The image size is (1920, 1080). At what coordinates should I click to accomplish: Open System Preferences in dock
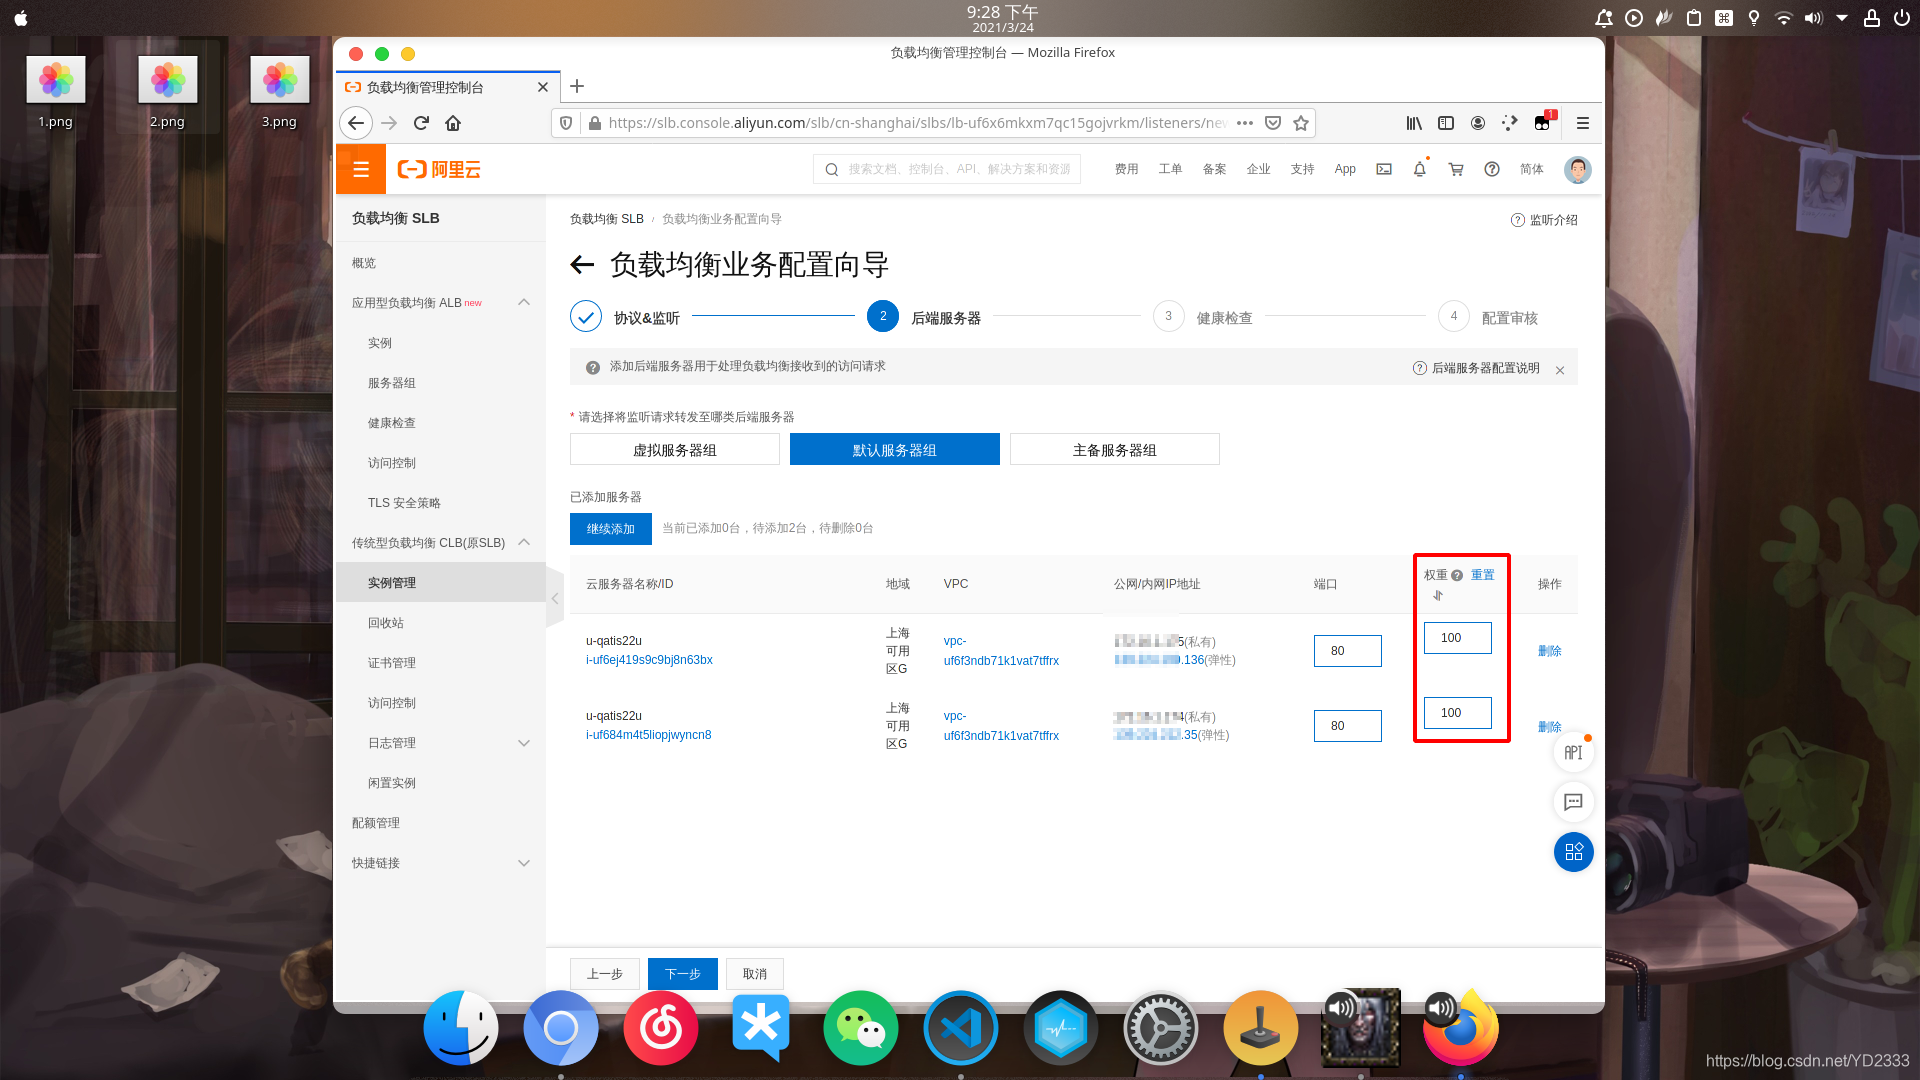tap(1161, 1028)
